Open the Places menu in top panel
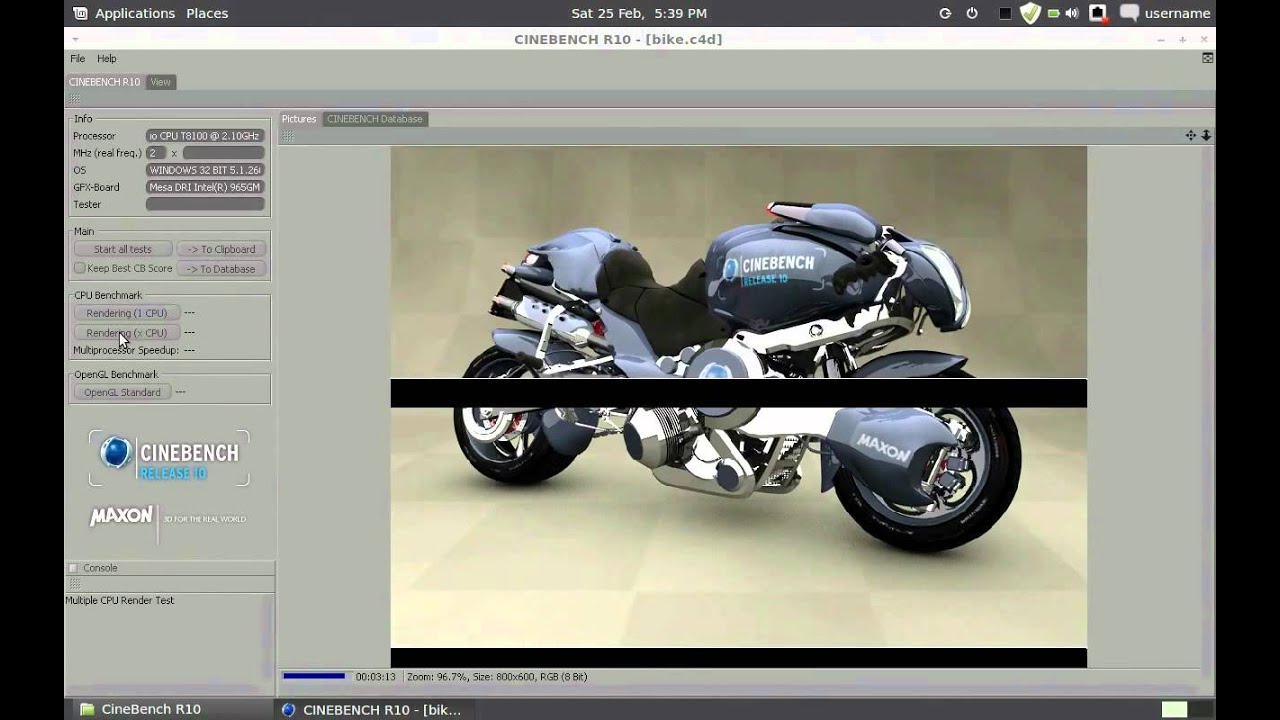1280x720 pixels. [207, 13]
